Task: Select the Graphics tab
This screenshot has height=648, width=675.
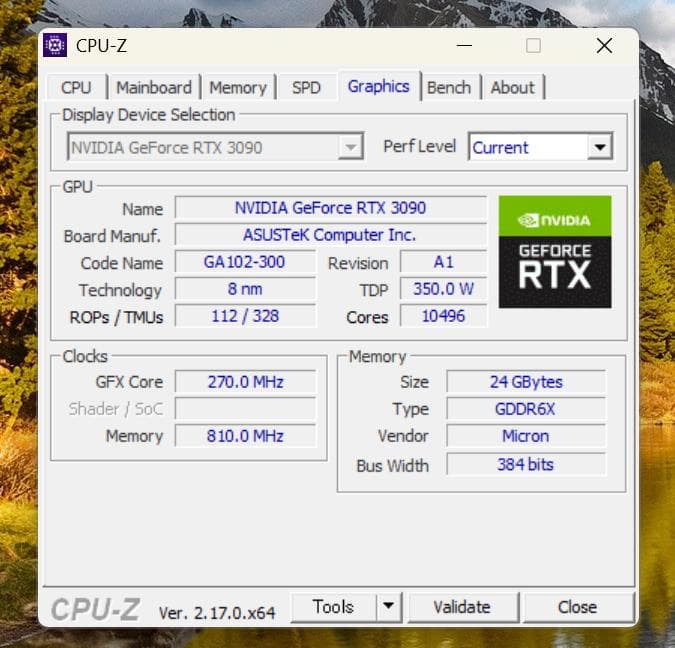Action: click(x=378, y=86)
